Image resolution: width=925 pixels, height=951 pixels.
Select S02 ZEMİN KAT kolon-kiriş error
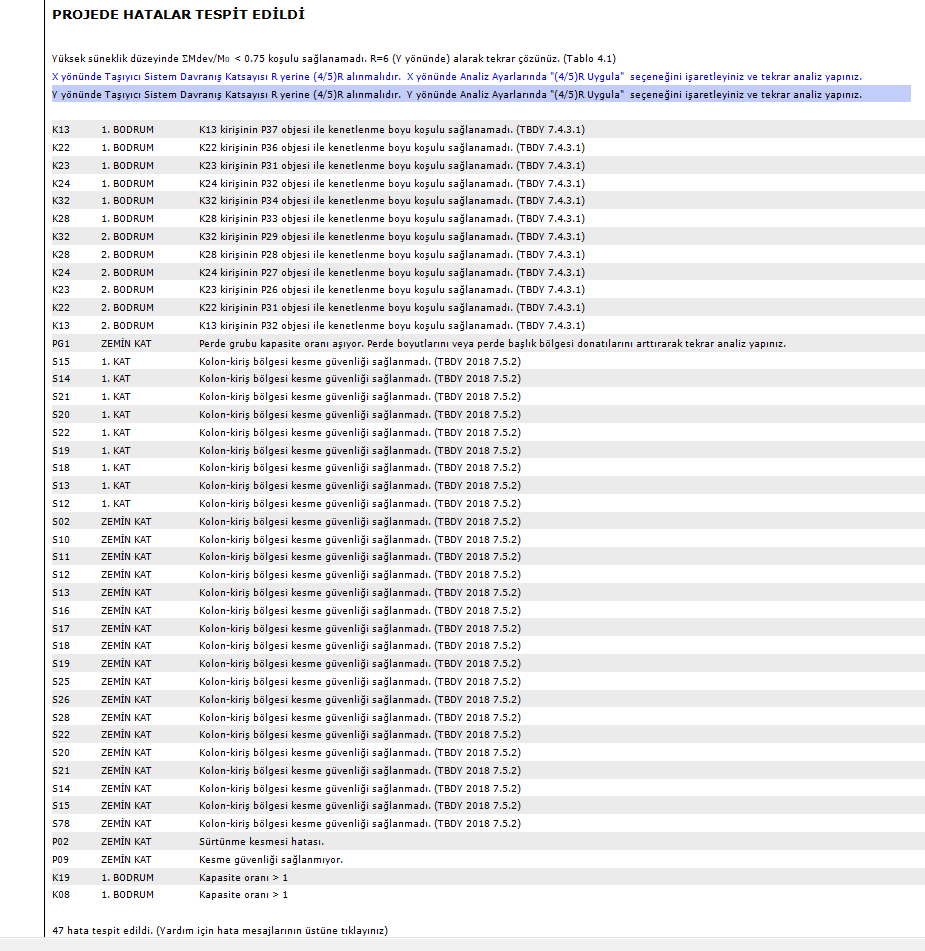(359, 521)
